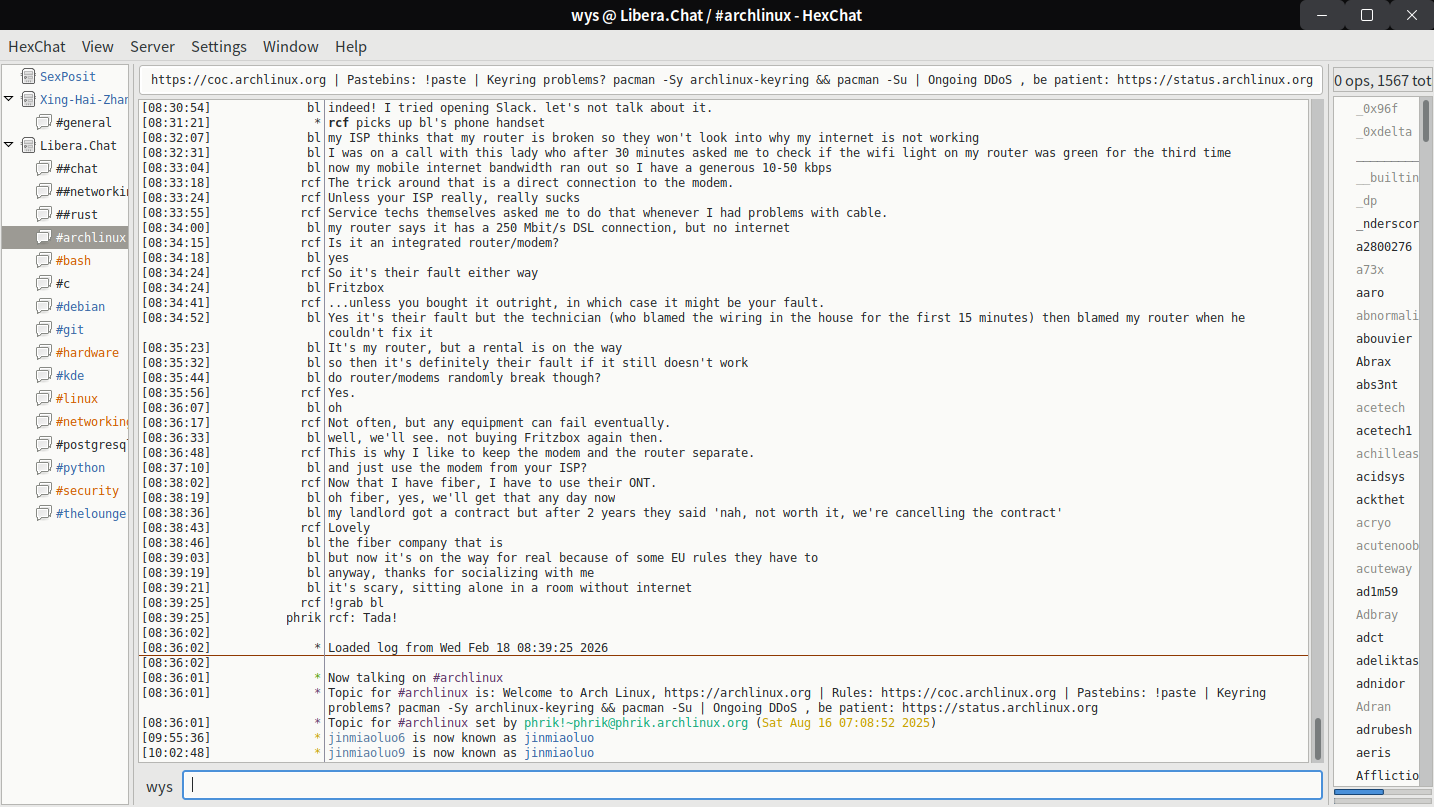Focus the message input box
The width and height of the screenshot is (1434, 807).
(750, 786)
